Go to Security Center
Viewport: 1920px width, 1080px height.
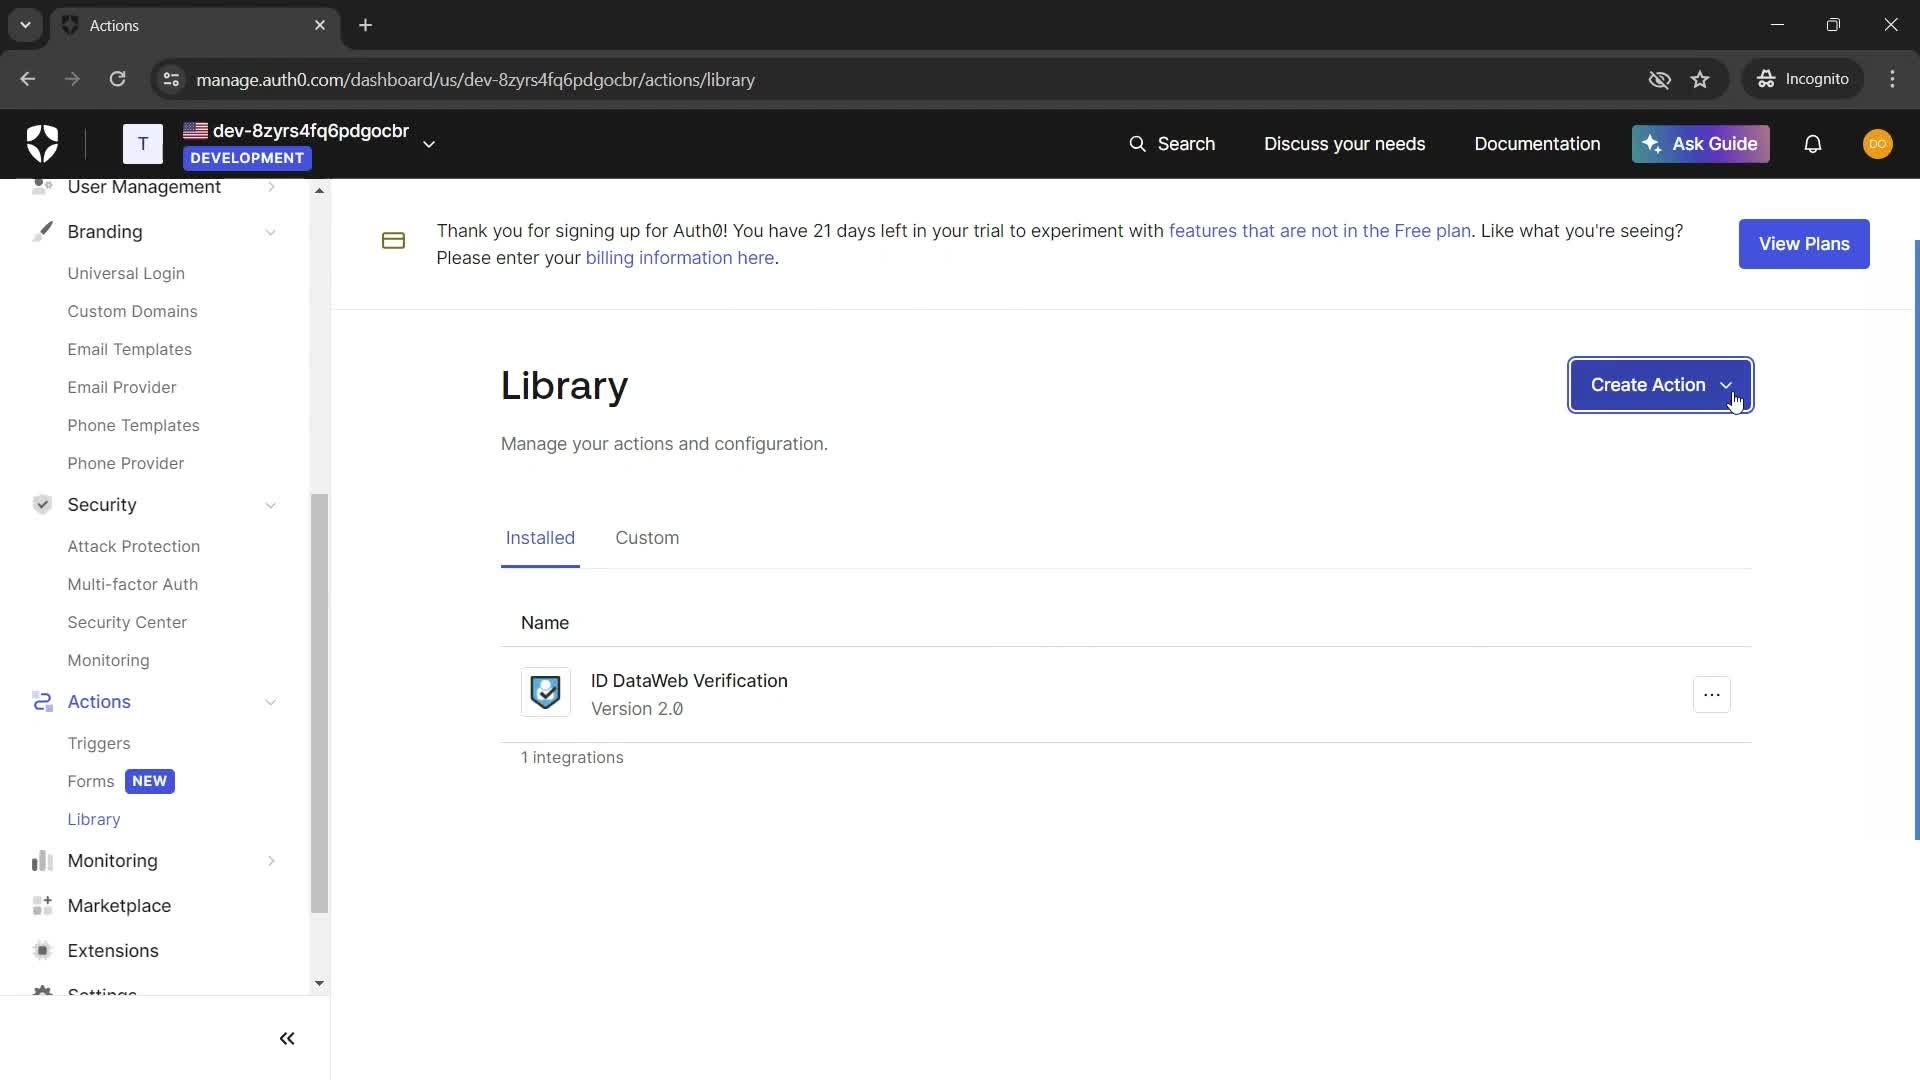coord(127,622)
